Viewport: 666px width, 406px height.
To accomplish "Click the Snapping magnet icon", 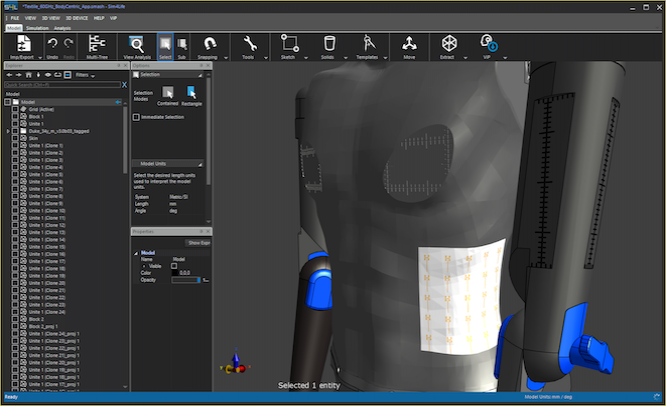I will pyautogui.click(x=210, y=44).
